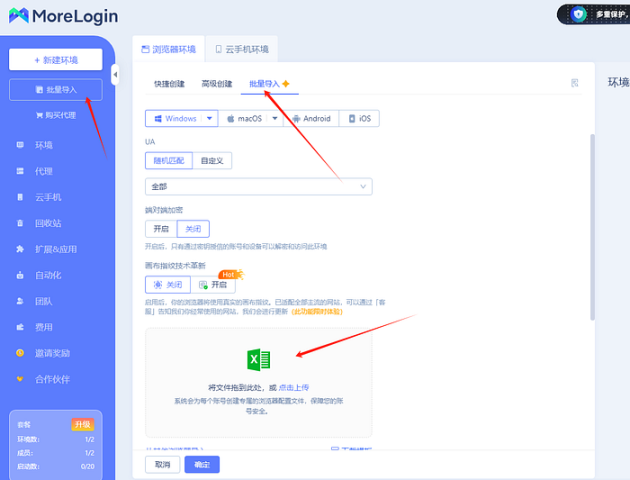Click the 确定 confirm button
630x480 pixels.
click(201, 464)
